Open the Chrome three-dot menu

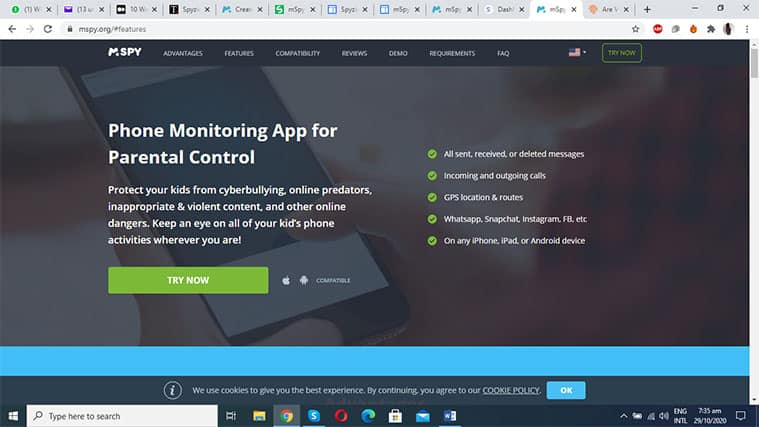pyautogui.click(x=747, y=29)
